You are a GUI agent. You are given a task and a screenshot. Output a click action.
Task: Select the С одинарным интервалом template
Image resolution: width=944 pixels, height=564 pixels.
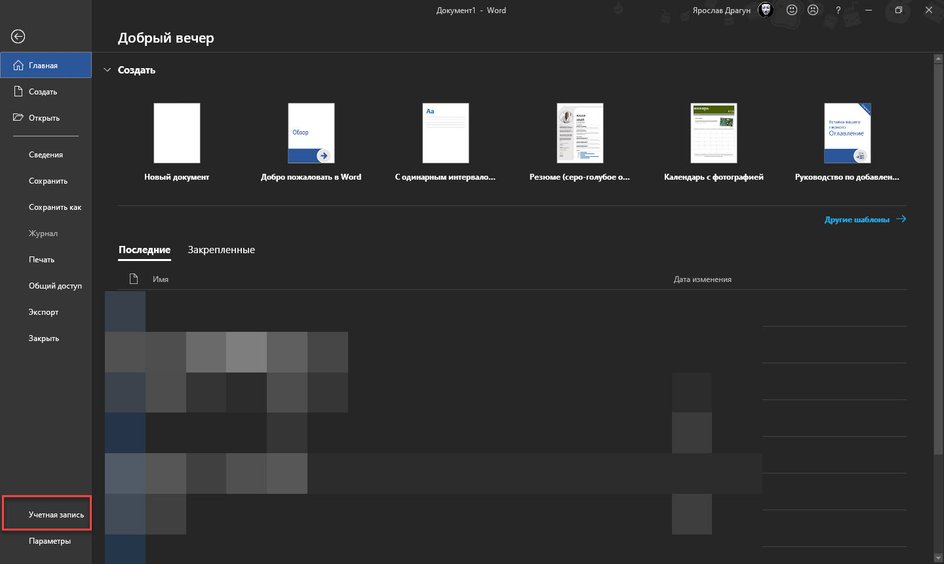point(445,142)
